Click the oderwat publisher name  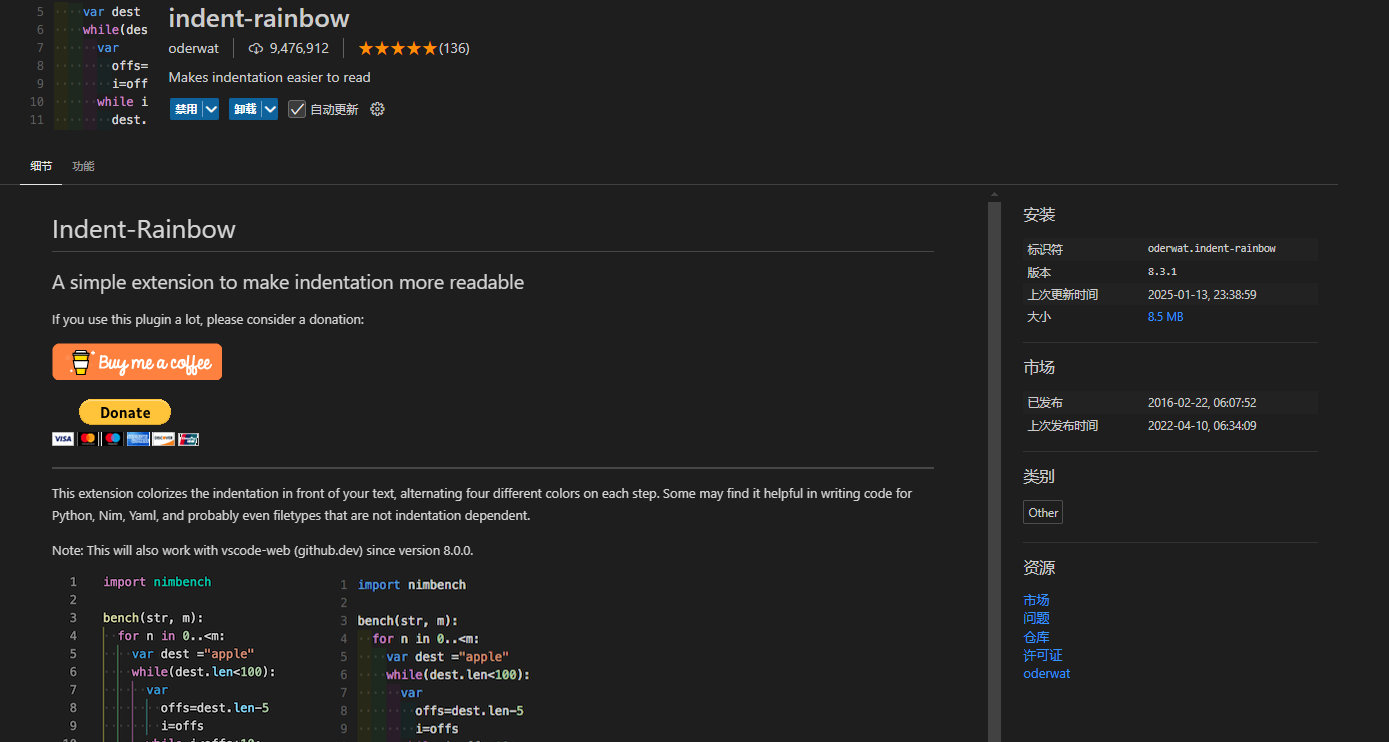point(194,48)
